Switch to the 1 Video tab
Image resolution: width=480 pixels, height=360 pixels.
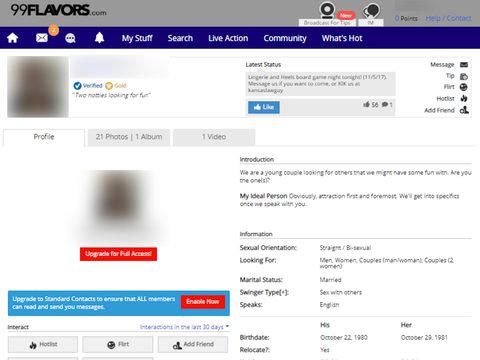pyautogui.click(x=214, y=137)
